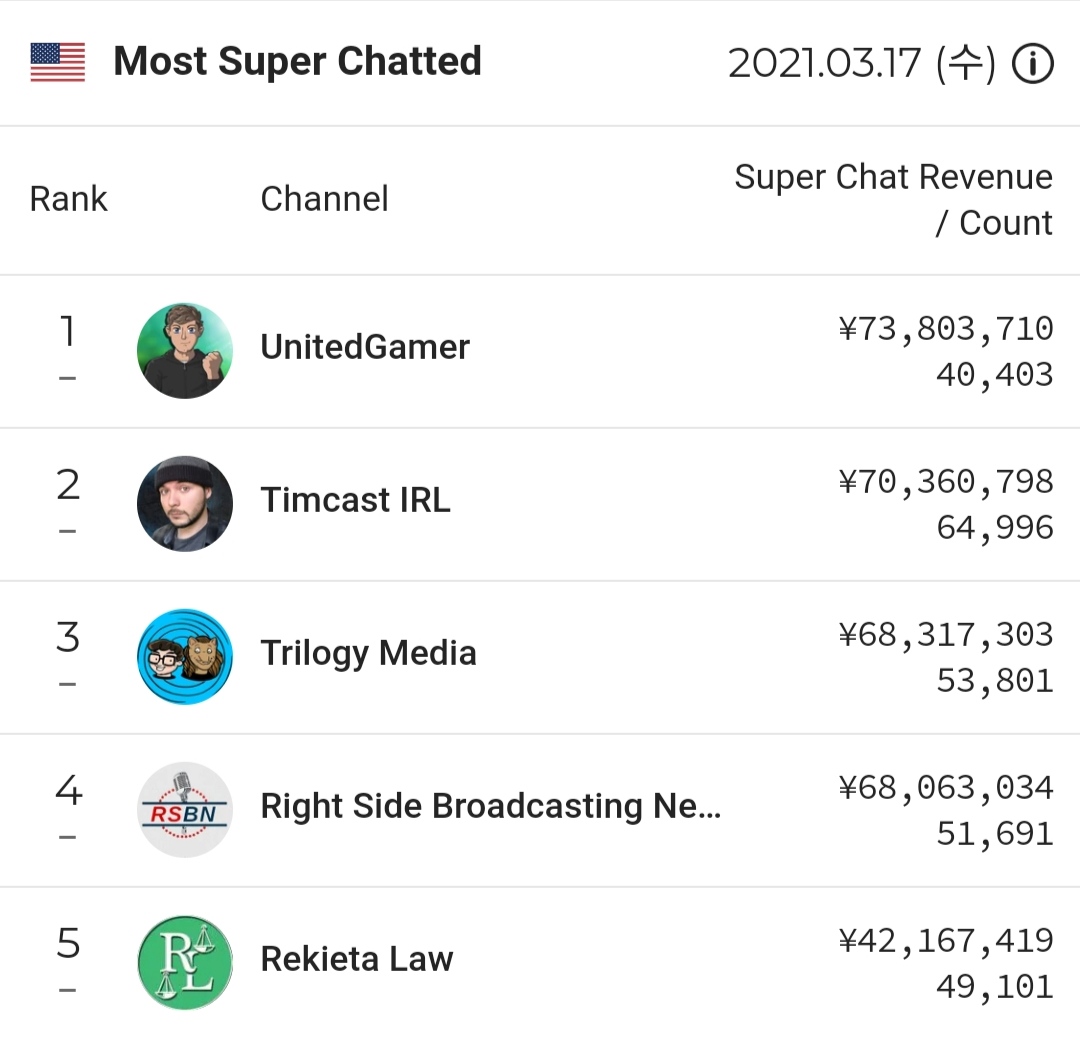
Task: Click Rekieta Law revenue ¥42,167,419
Action: tap(946, 940)
